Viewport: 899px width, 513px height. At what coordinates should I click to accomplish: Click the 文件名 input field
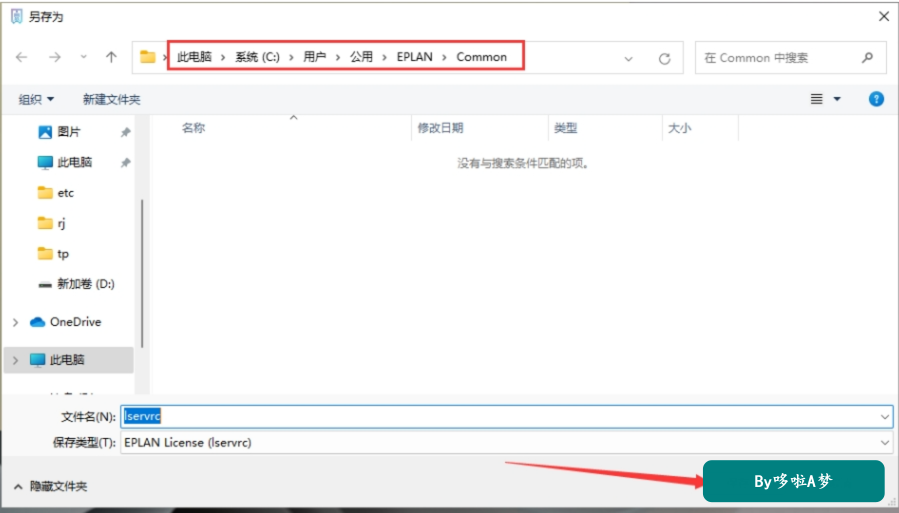506,417
